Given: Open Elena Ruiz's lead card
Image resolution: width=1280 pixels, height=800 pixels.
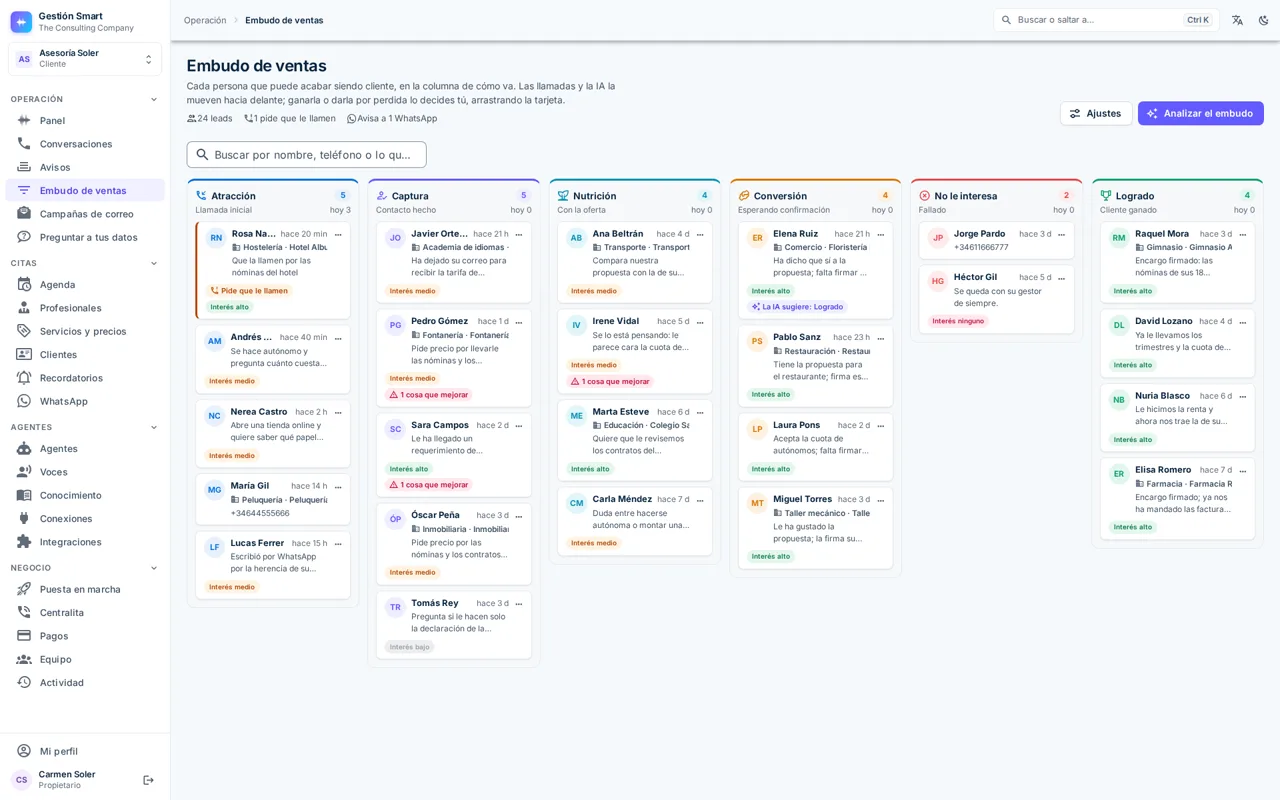Looking at the screenshot, I should 816,270.
